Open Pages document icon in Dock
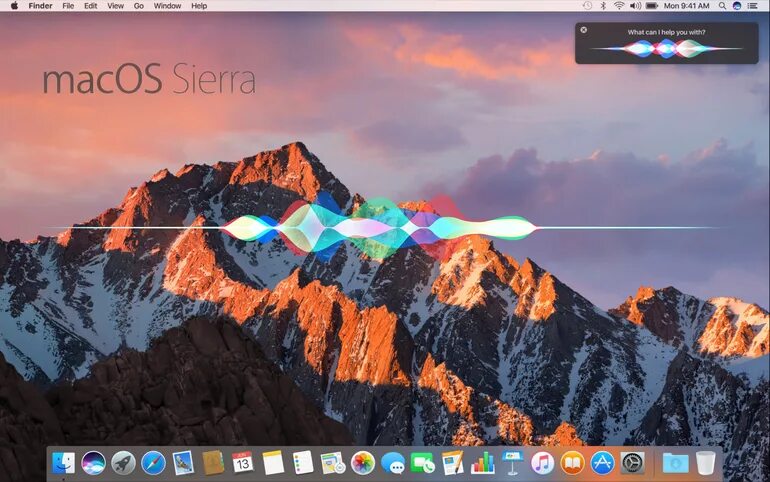The image size is (770, 482). click(453, 463)
